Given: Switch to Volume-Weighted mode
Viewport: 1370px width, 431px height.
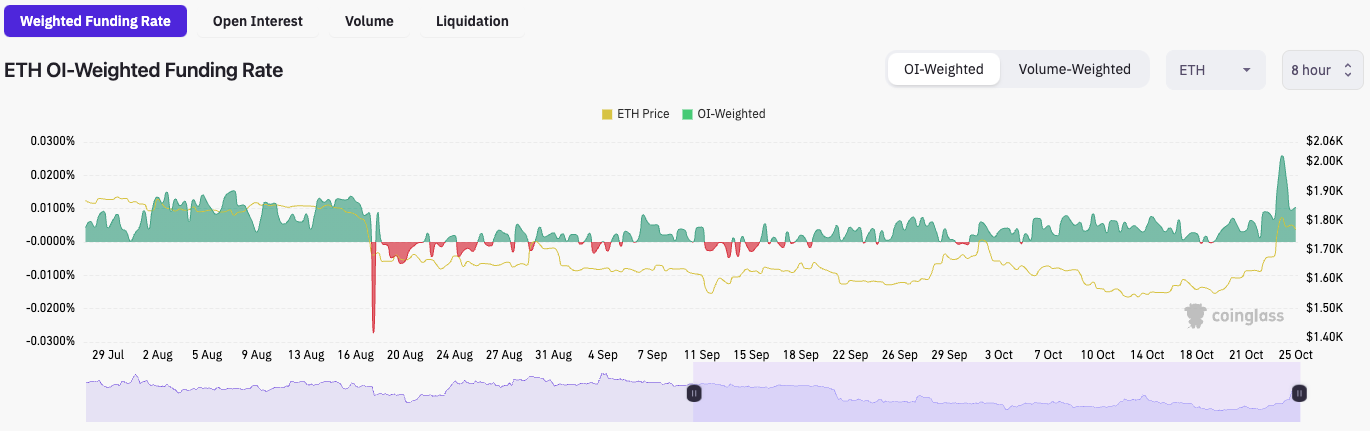Looking at the screenshot, I should coord(1074,70).
